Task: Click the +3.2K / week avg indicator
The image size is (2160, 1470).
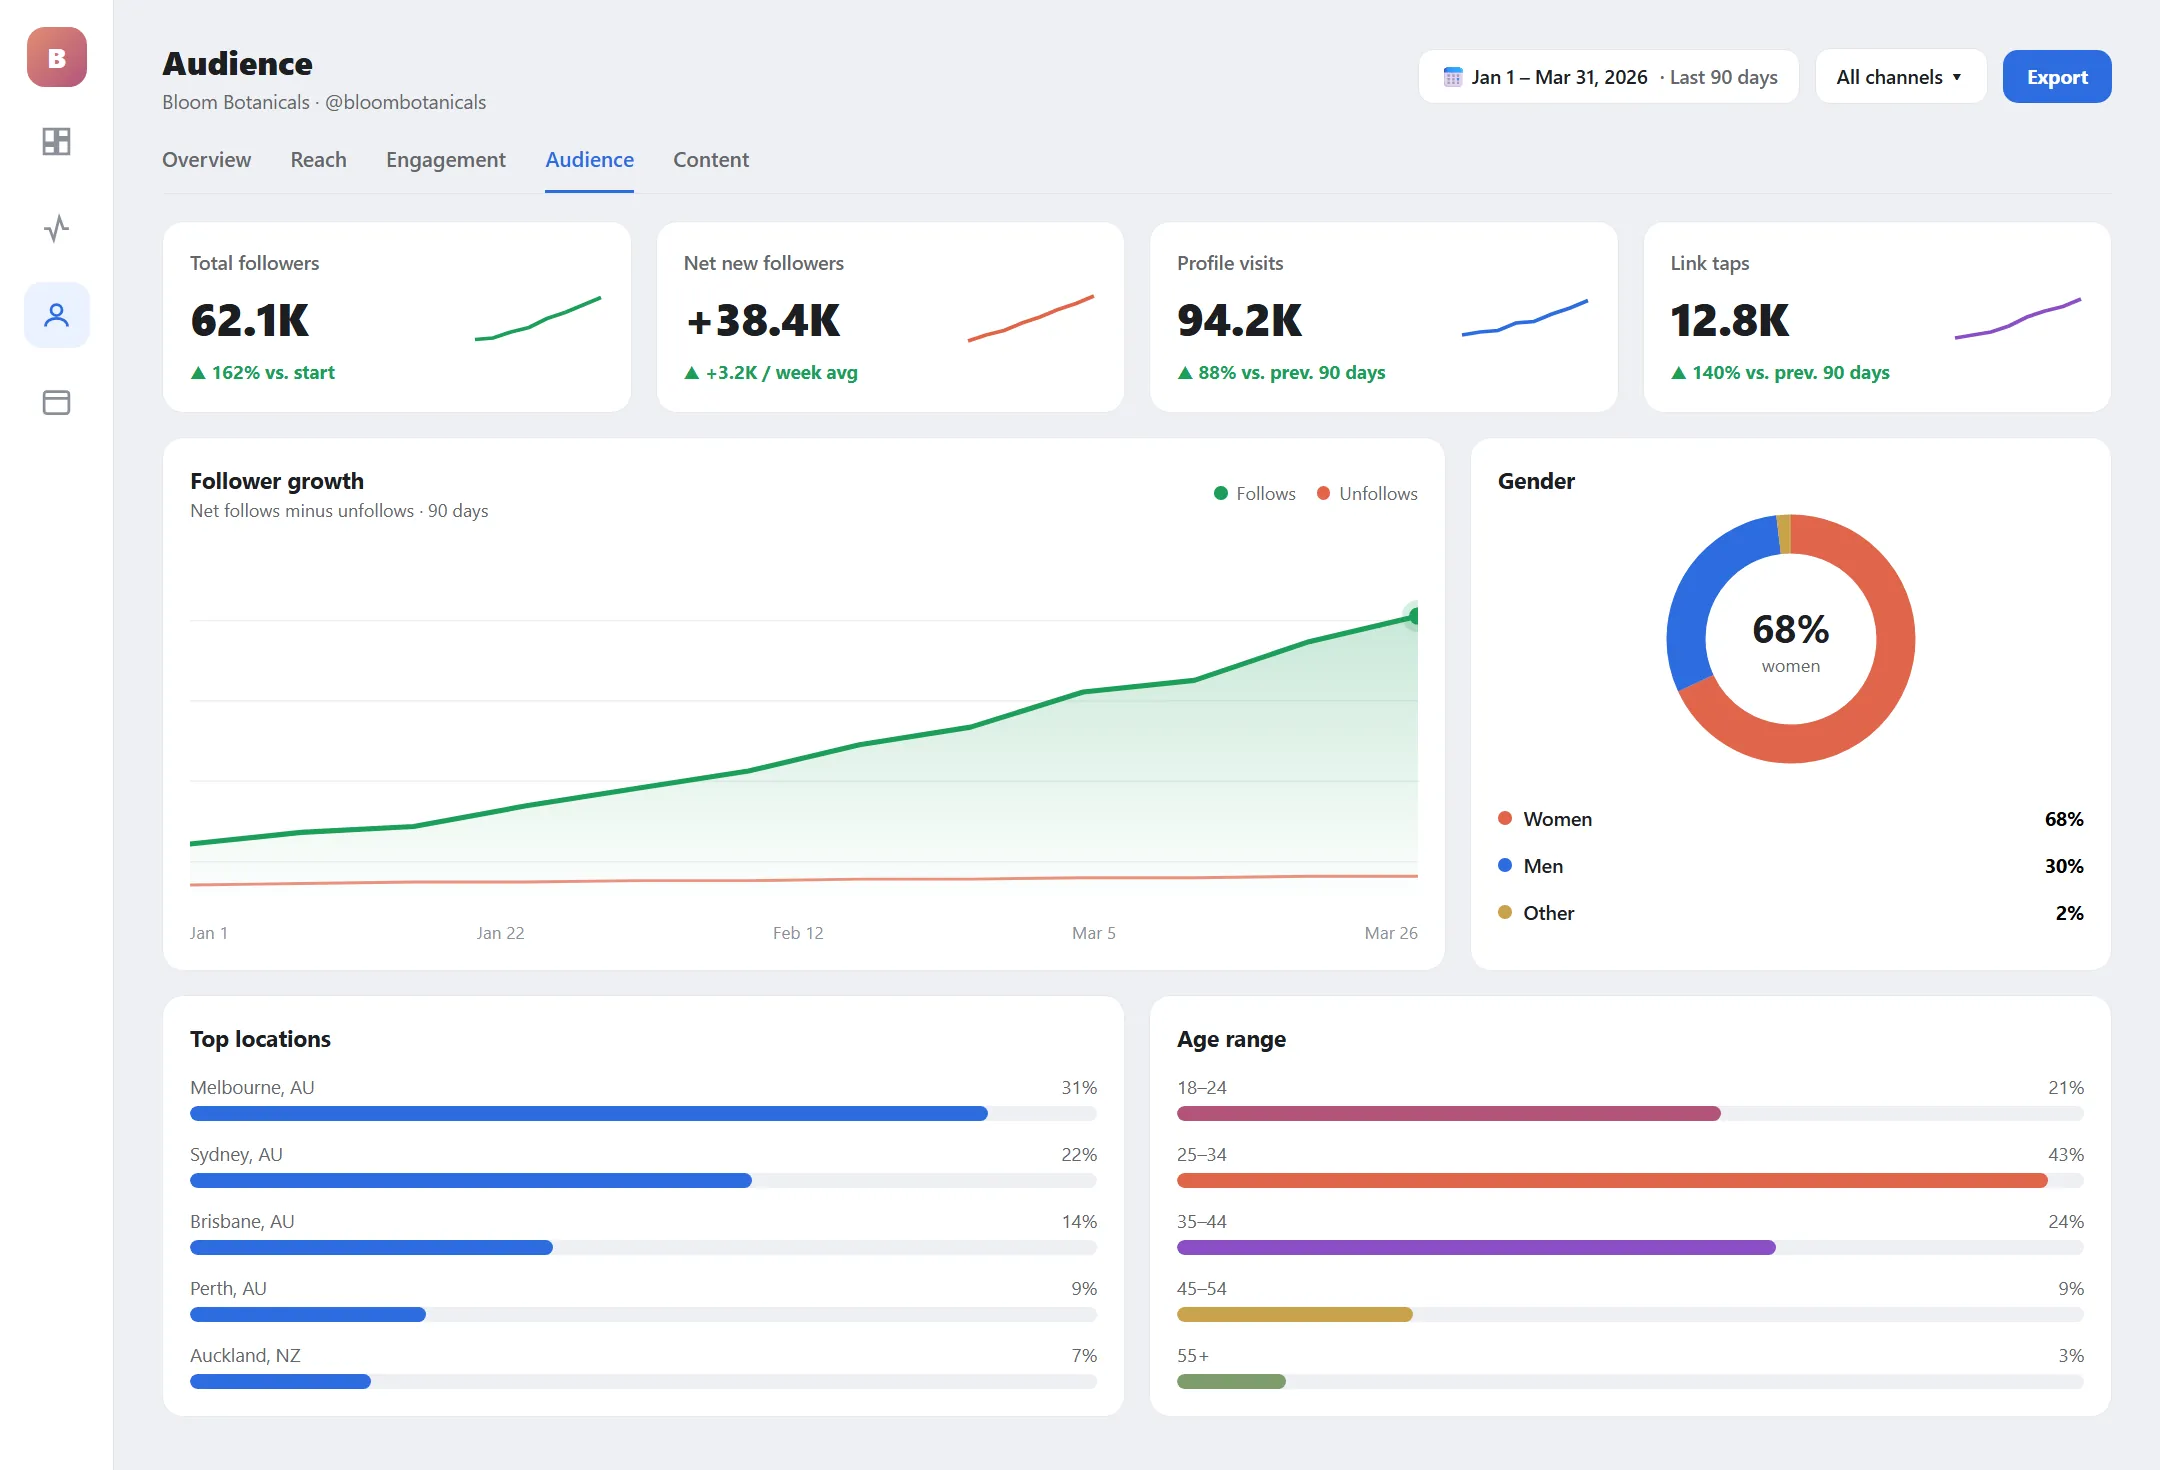Action: coord(770,373)
